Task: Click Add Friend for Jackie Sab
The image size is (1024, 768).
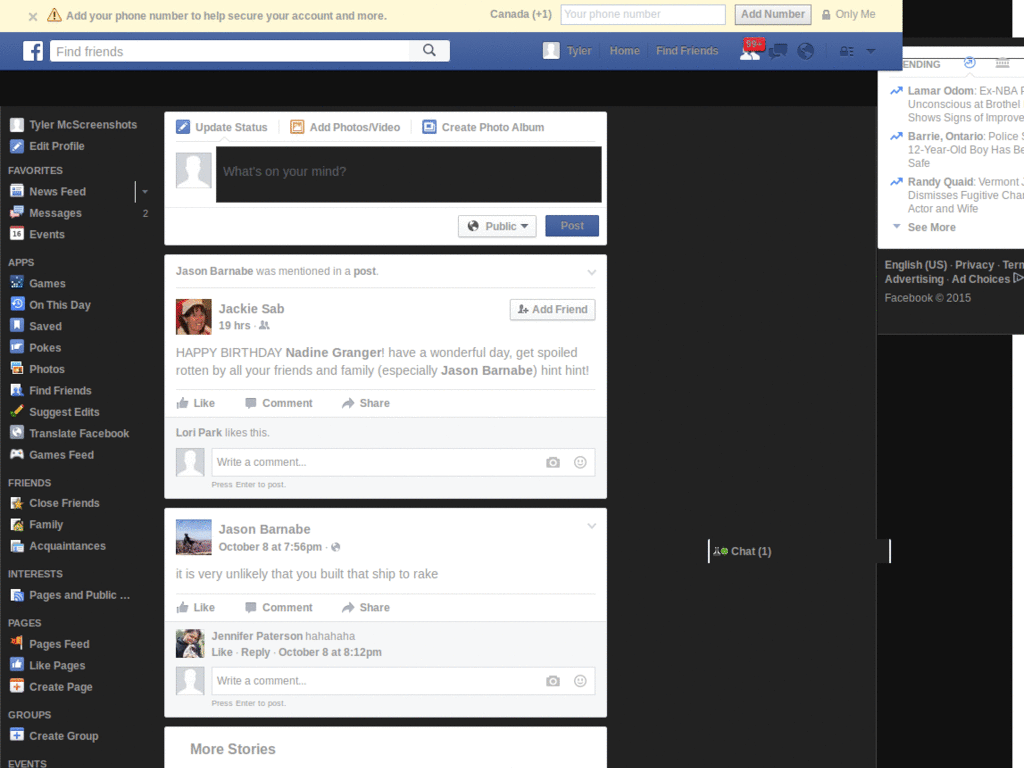Action: coord(552,310)
